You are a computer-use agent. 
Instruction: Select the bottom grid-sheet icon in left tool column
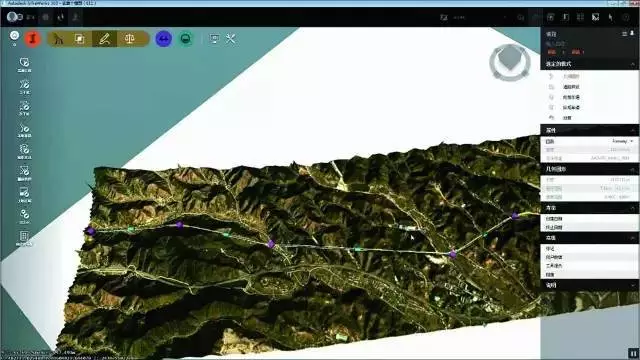pyautogui.click(x=24, y=238)
